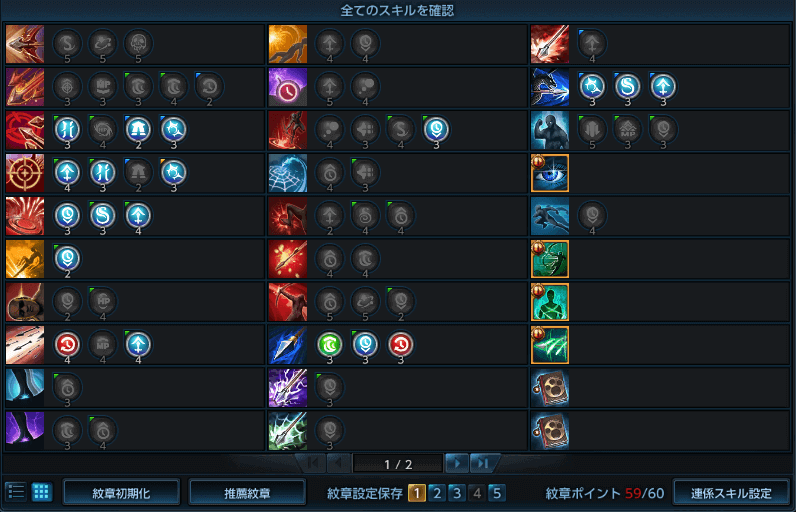Select the blue dragon arrow skill icon
Image resolution: width=796 pixels, height=512 pixels.
550,87
